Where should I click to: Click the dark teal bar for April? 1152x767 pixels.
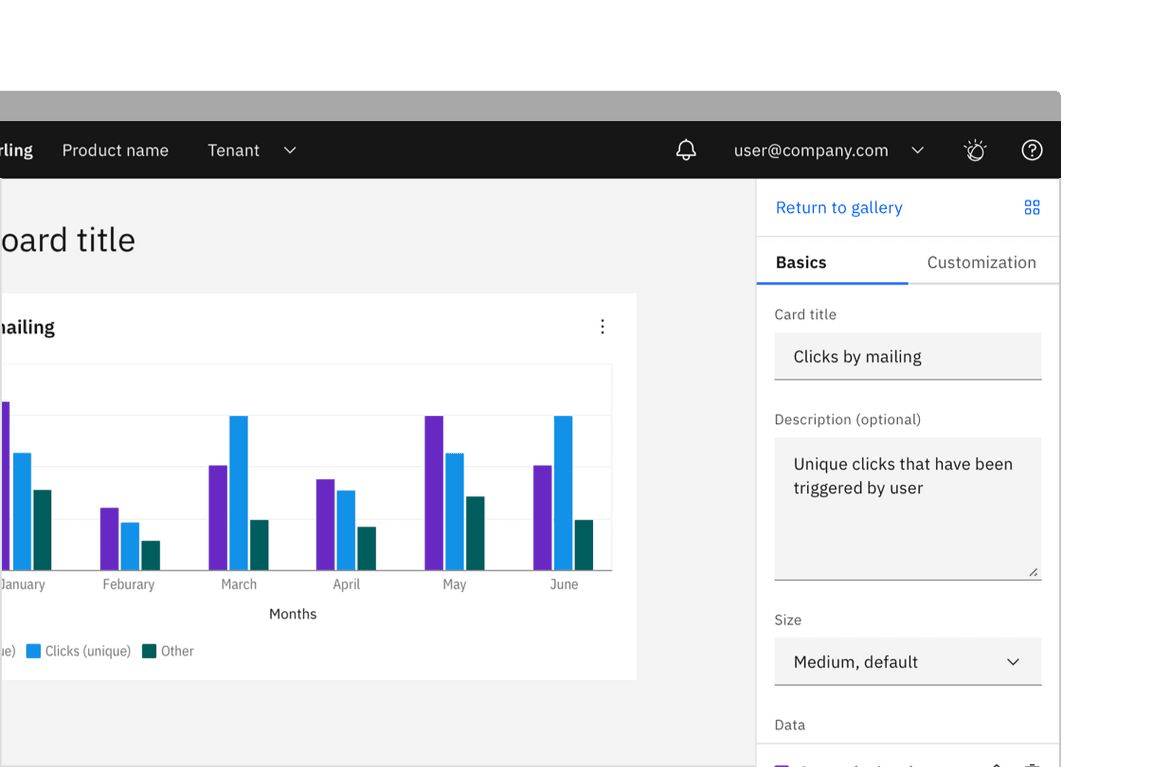(x=367, y=548)
